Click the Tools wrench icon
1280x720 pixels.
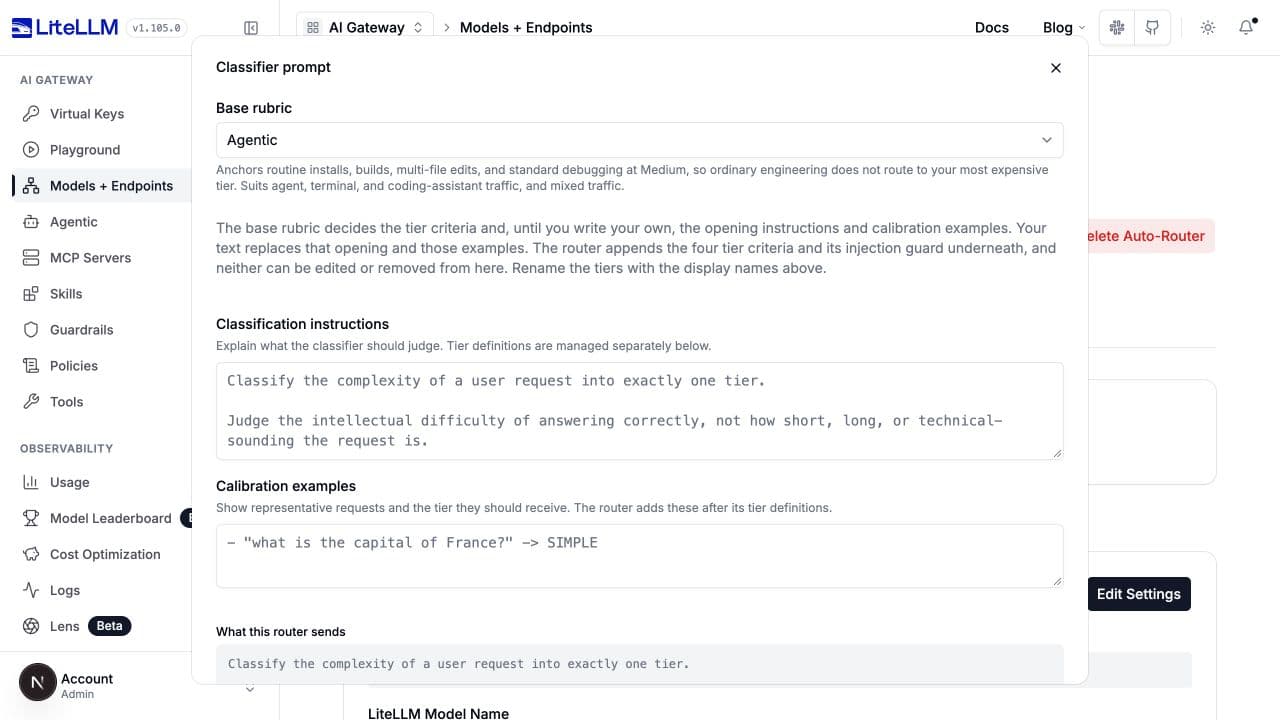click(x=31, y=402)
